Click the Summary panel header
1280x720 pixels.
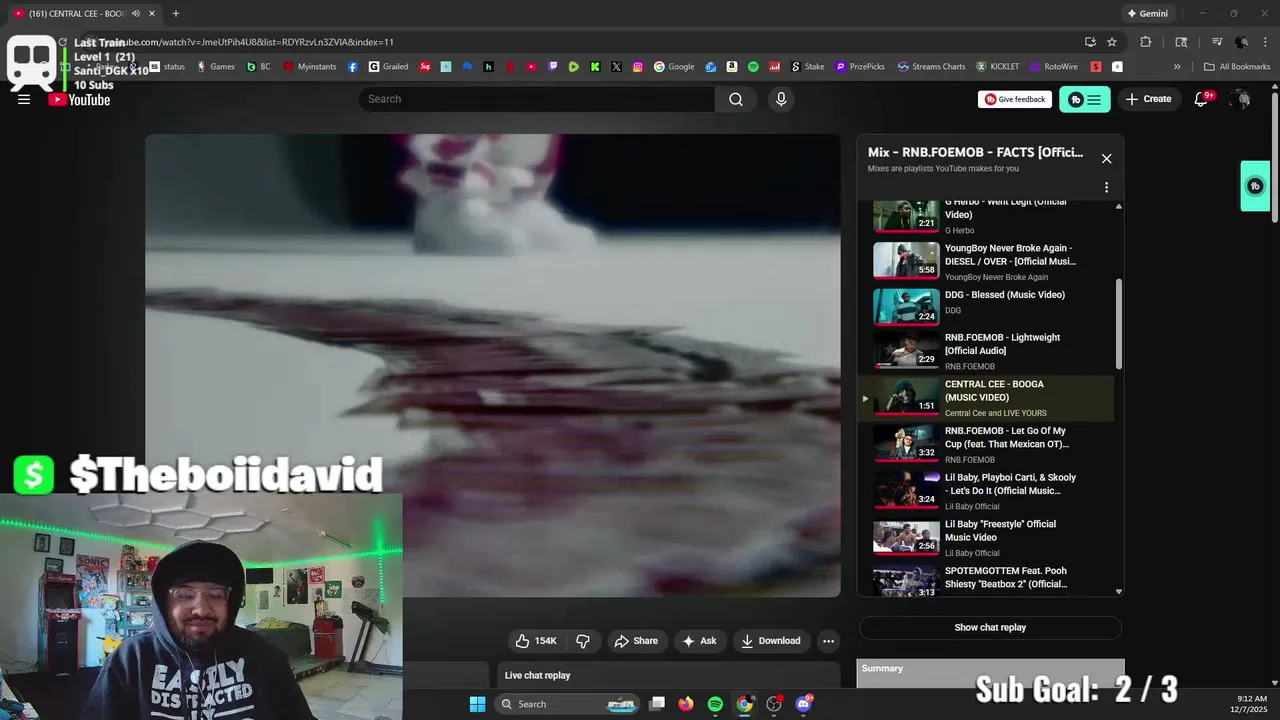990,669
